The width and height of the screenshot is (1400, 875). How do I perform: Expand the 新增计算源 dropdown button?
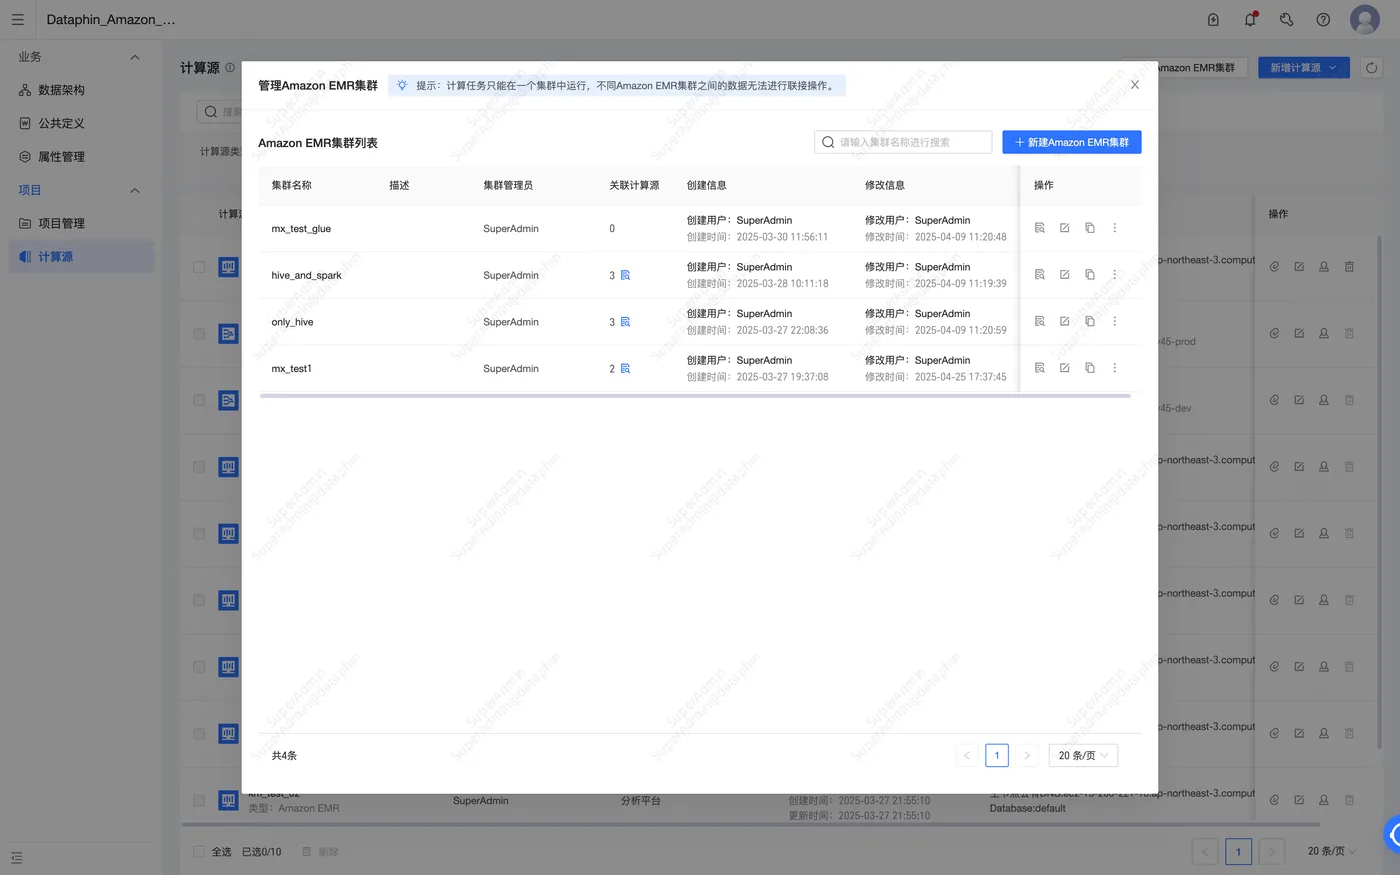[1304, 67]
